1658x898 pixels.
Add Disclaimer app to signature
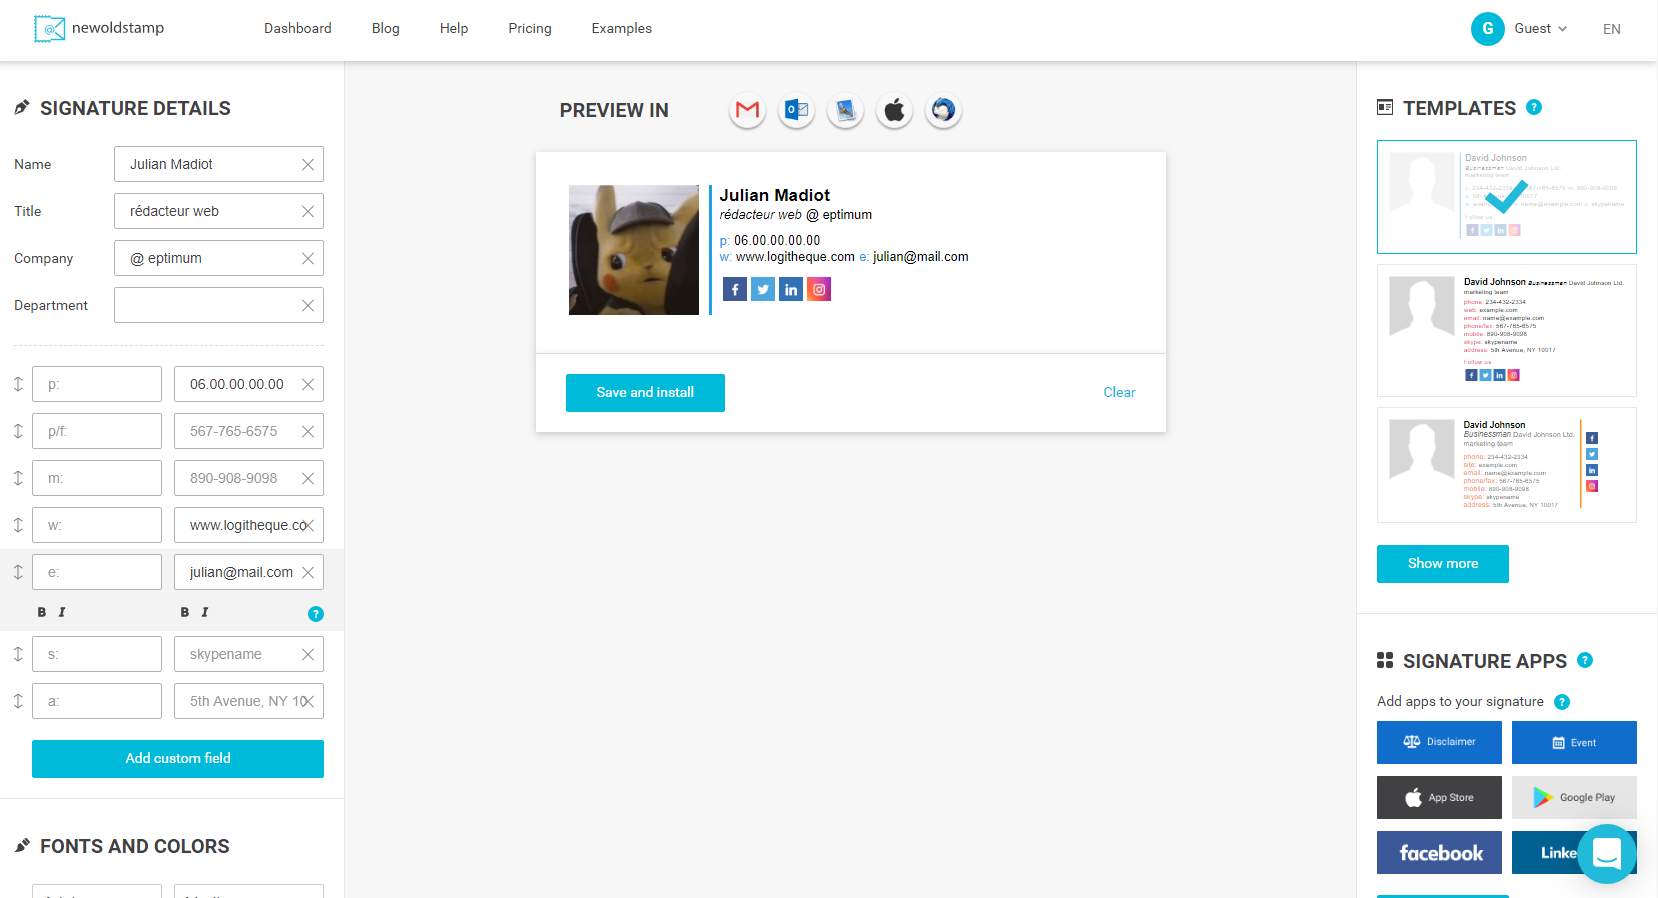1439,742
